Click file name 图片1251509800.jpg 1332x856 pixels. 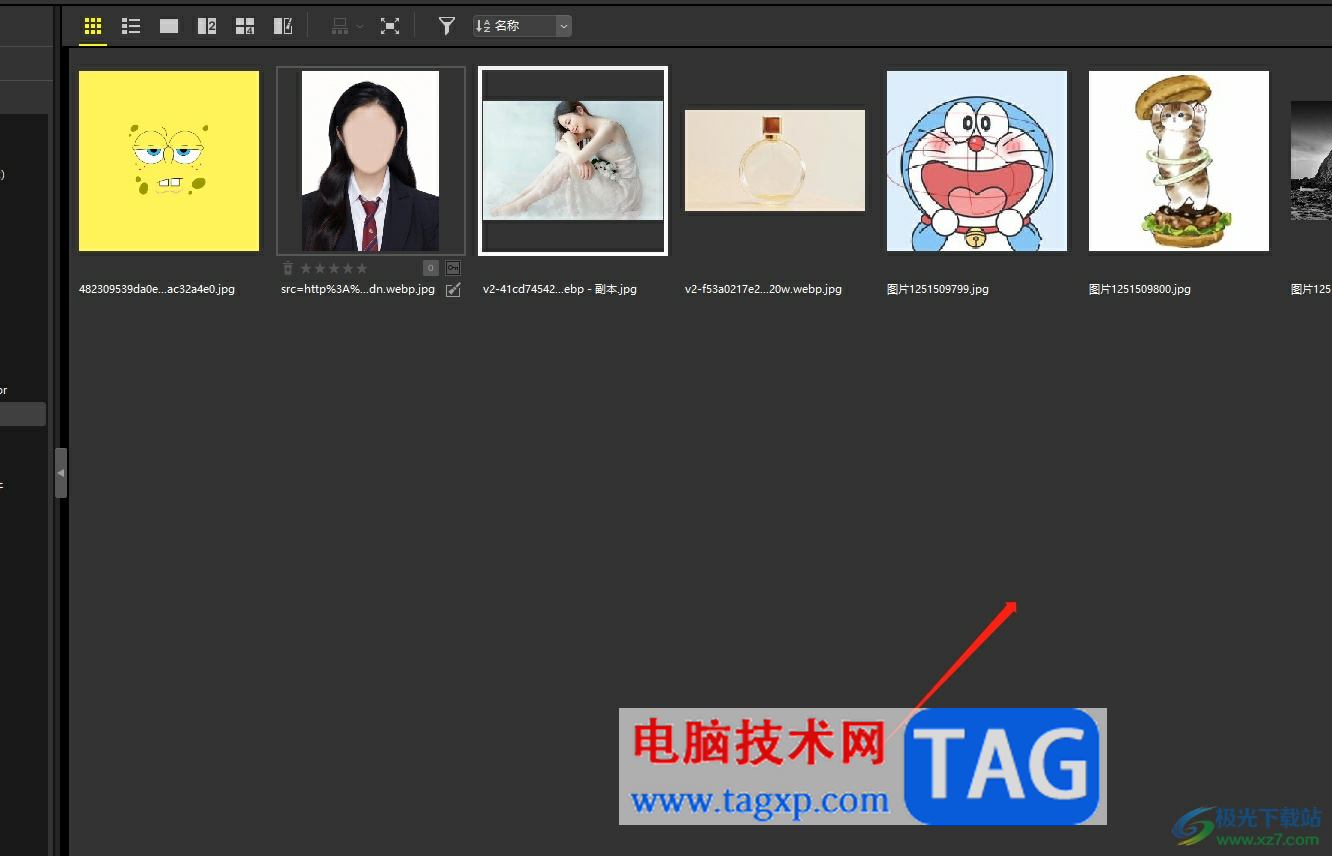pyautogui.click(x=1140, y=290)
